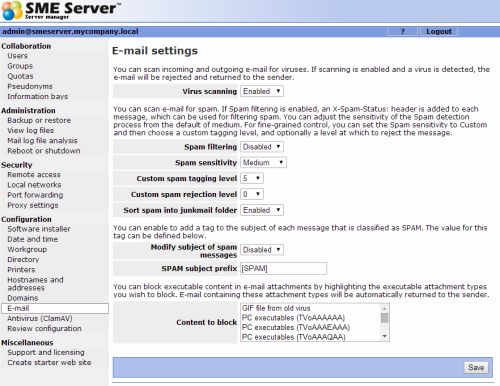Expand the Spam filtering dropdown

coord(262,147)
